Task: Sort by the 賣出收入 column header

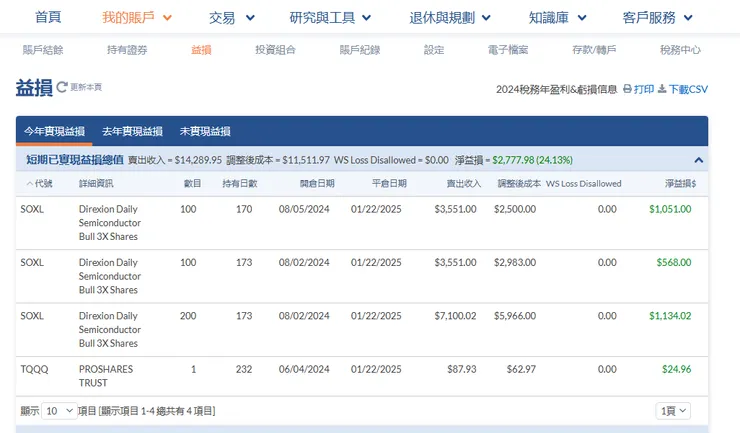Action: point(464,184)
